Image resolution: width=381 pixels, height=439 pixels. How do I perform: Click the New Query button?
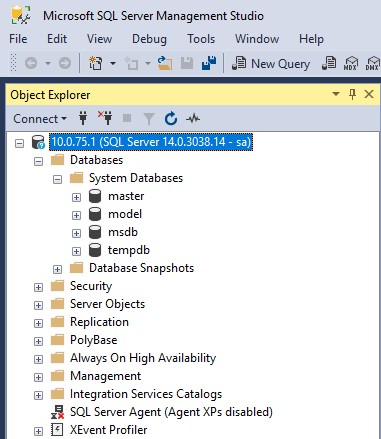tap(271, 63)
